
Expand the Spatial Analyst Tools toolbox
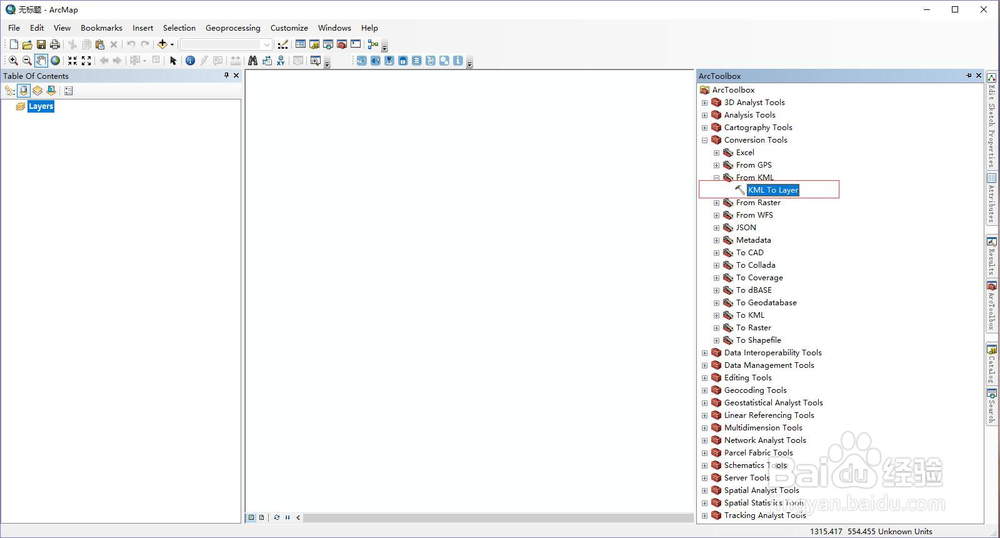[x=705, y=491]
